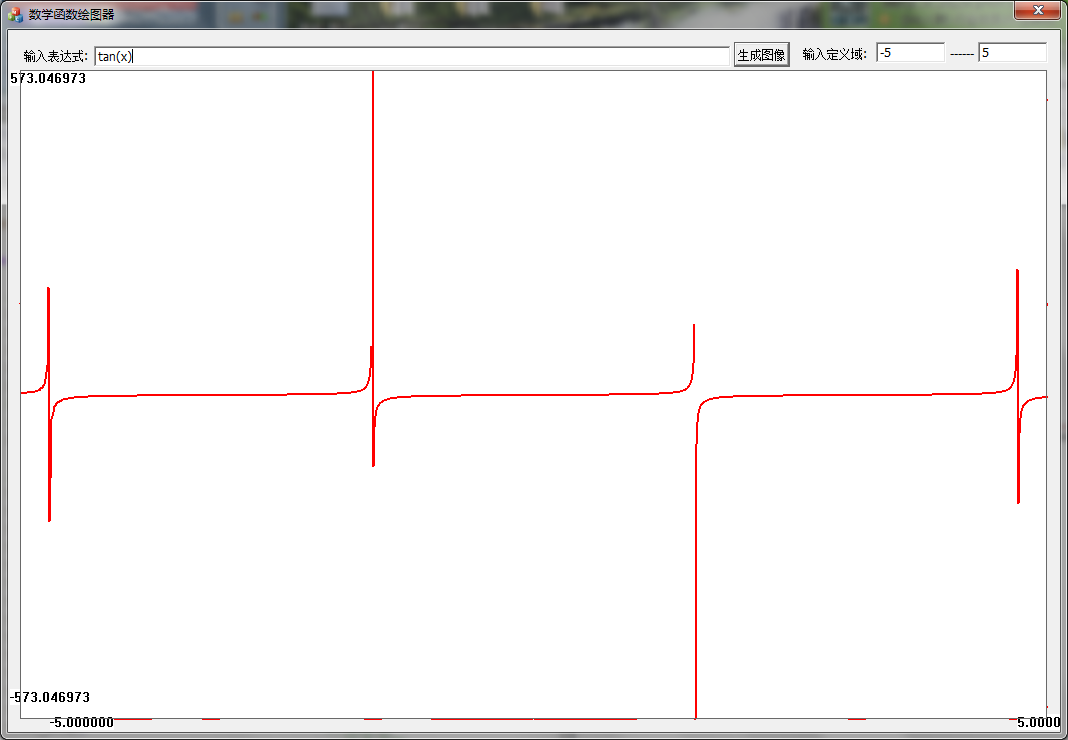Screen dimensions: 1068x740
Task: Click the flat curve between first and second spikes
Action: point(210,395)
